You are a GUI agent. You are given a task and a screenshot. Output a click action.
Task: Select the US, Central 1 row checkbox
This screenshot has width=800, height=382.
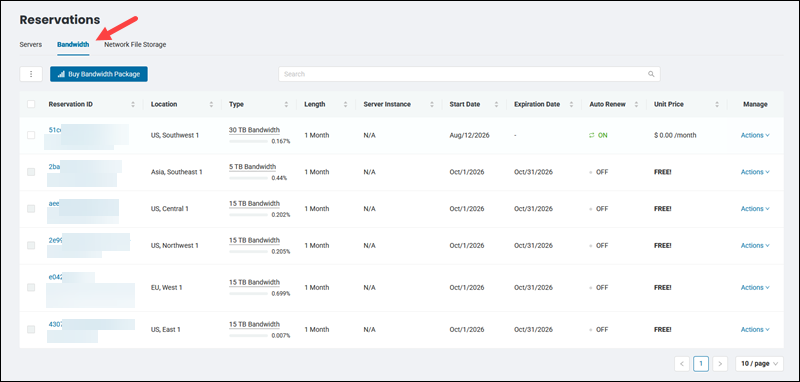pyautogui.click(x=31, y=209)
